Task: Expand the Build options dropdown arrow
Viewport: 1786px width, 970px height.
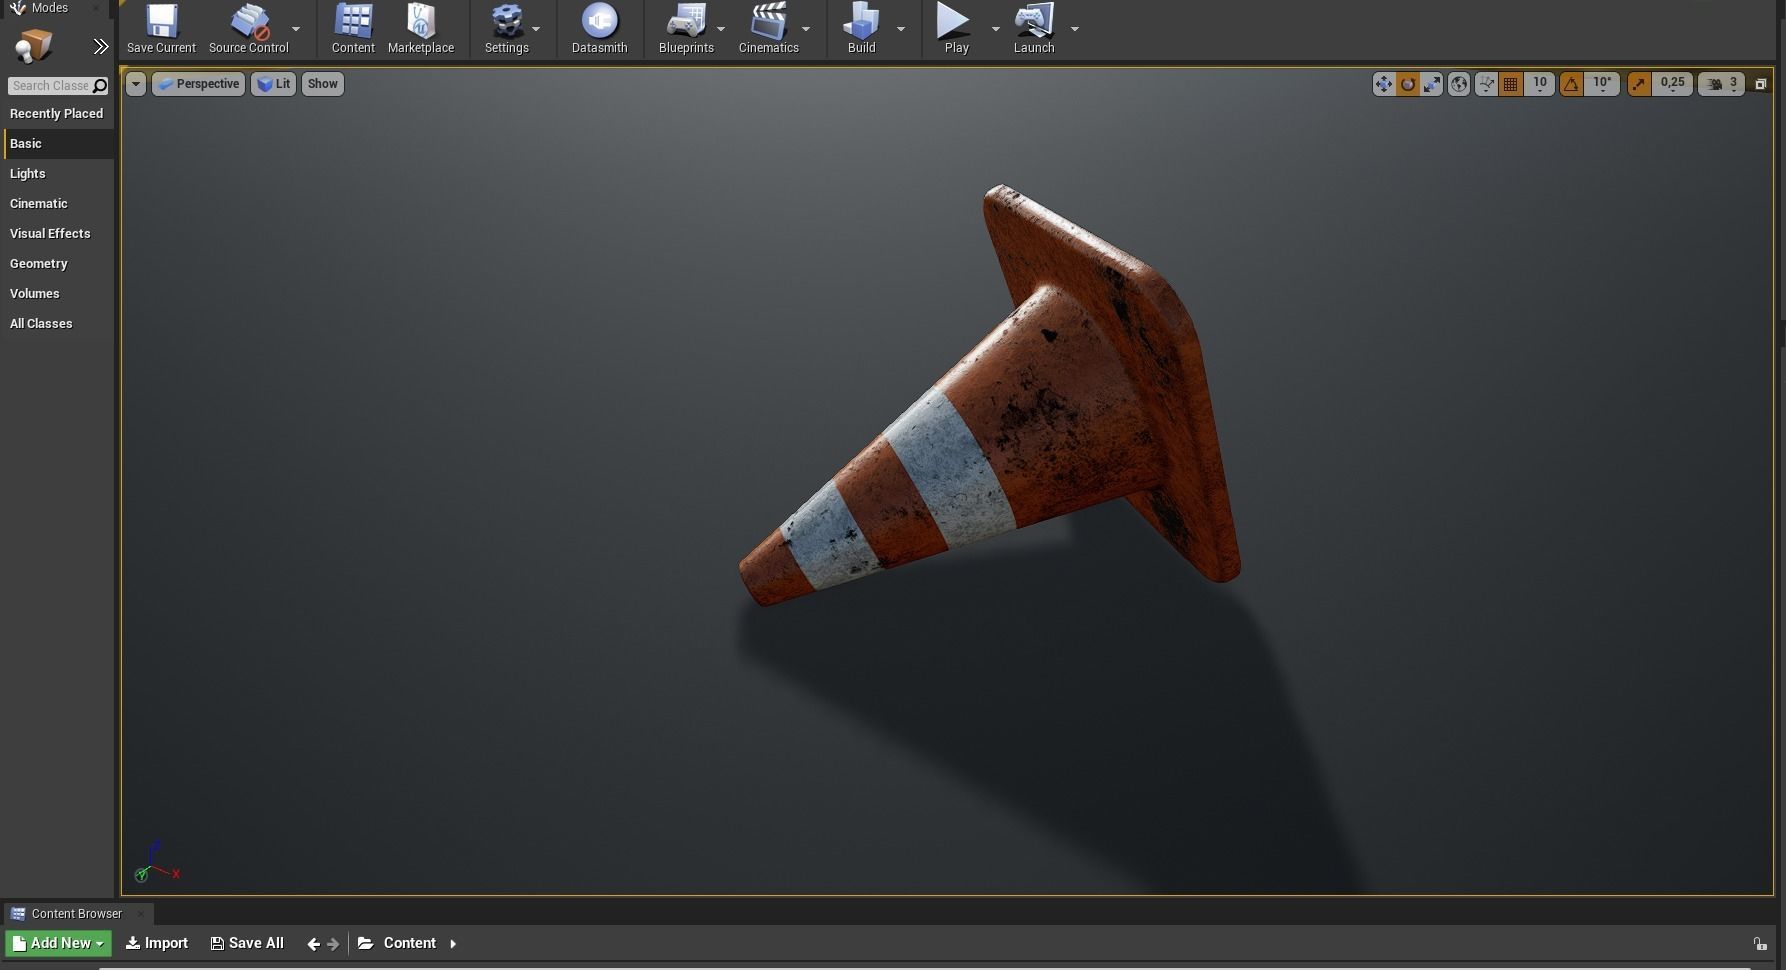Action: coord(901,29)
